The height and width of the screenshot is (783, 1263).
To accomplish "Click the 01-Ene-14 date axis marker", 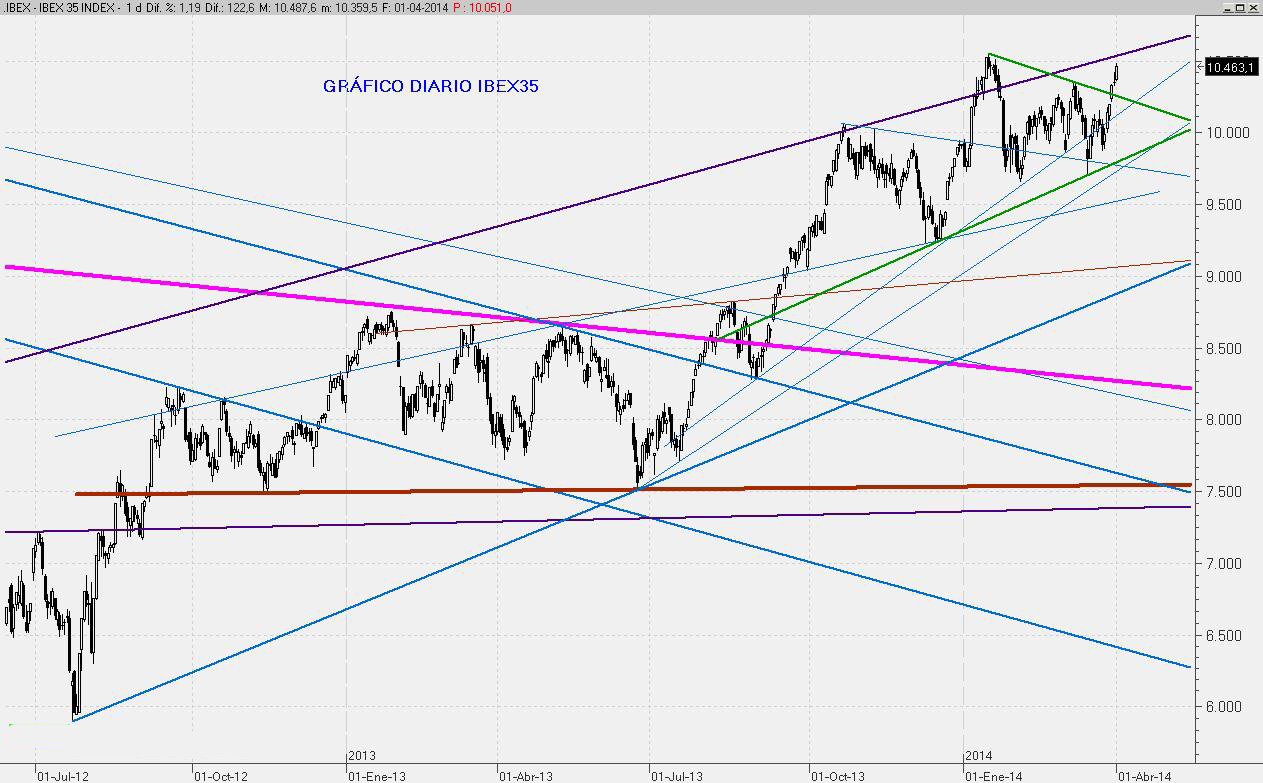I will point(993,774).
